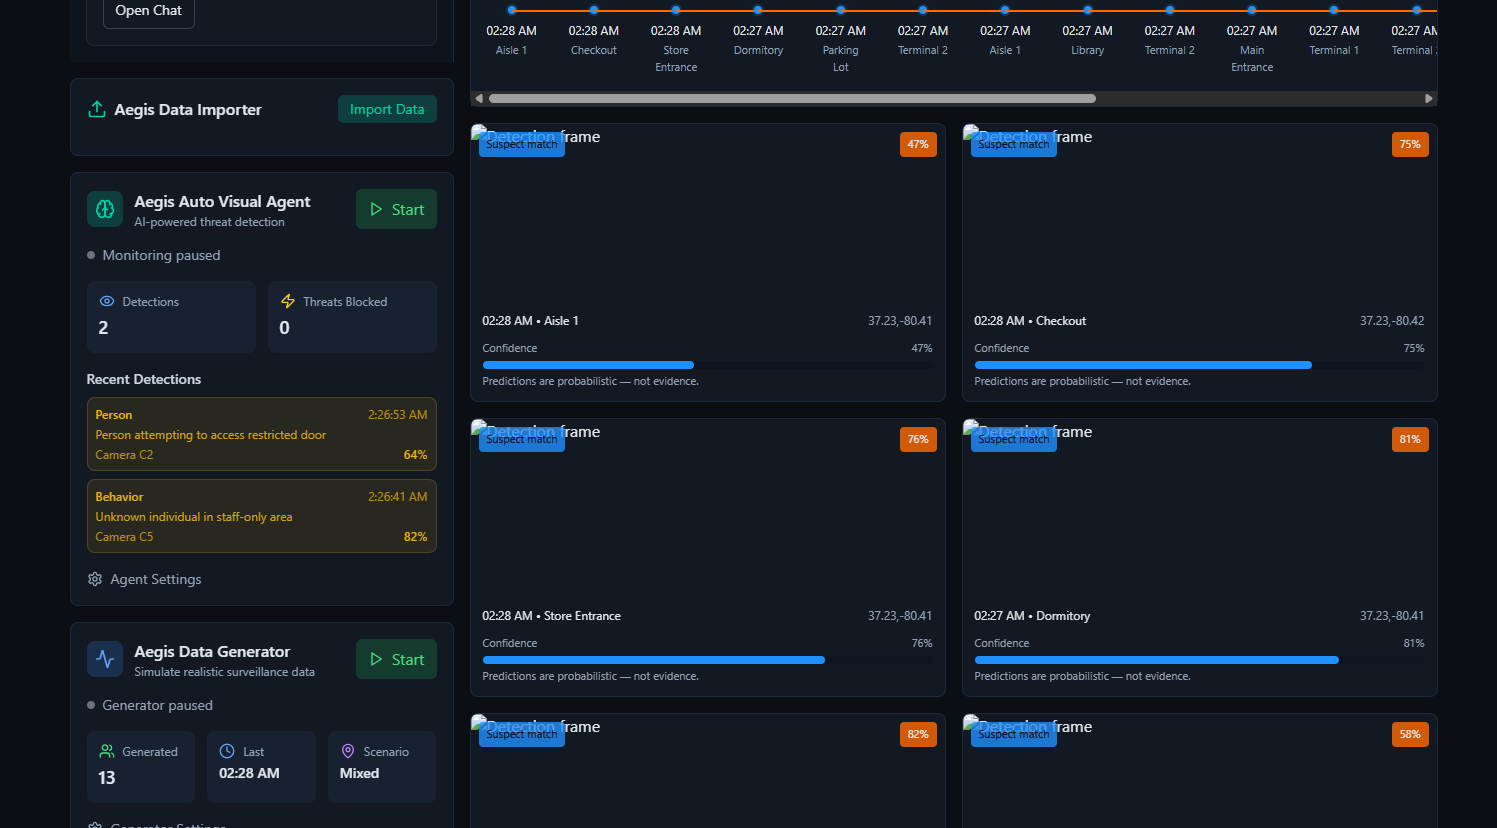Open the Checkout detection frame thumbnail

[1200, 214]
